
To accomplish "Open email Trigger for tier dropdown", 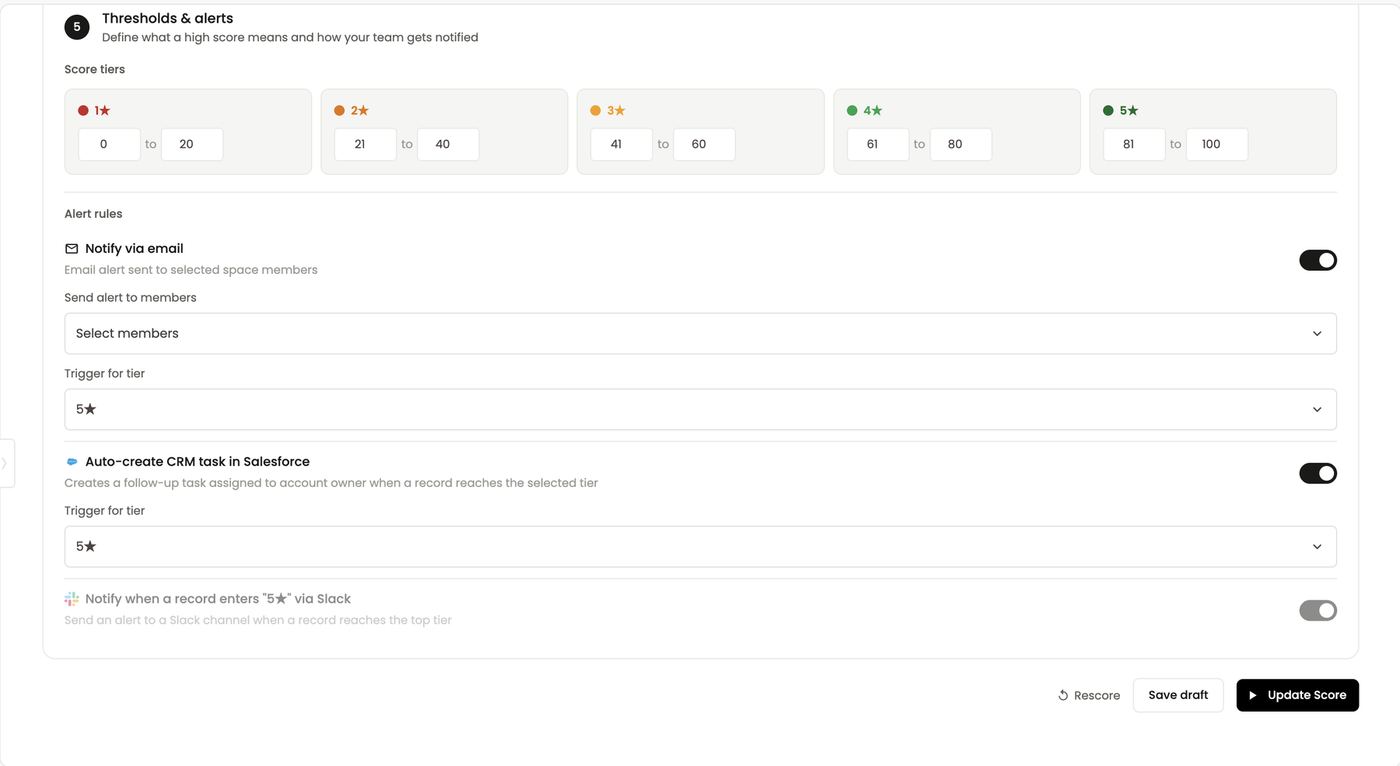I will [700, 409].
